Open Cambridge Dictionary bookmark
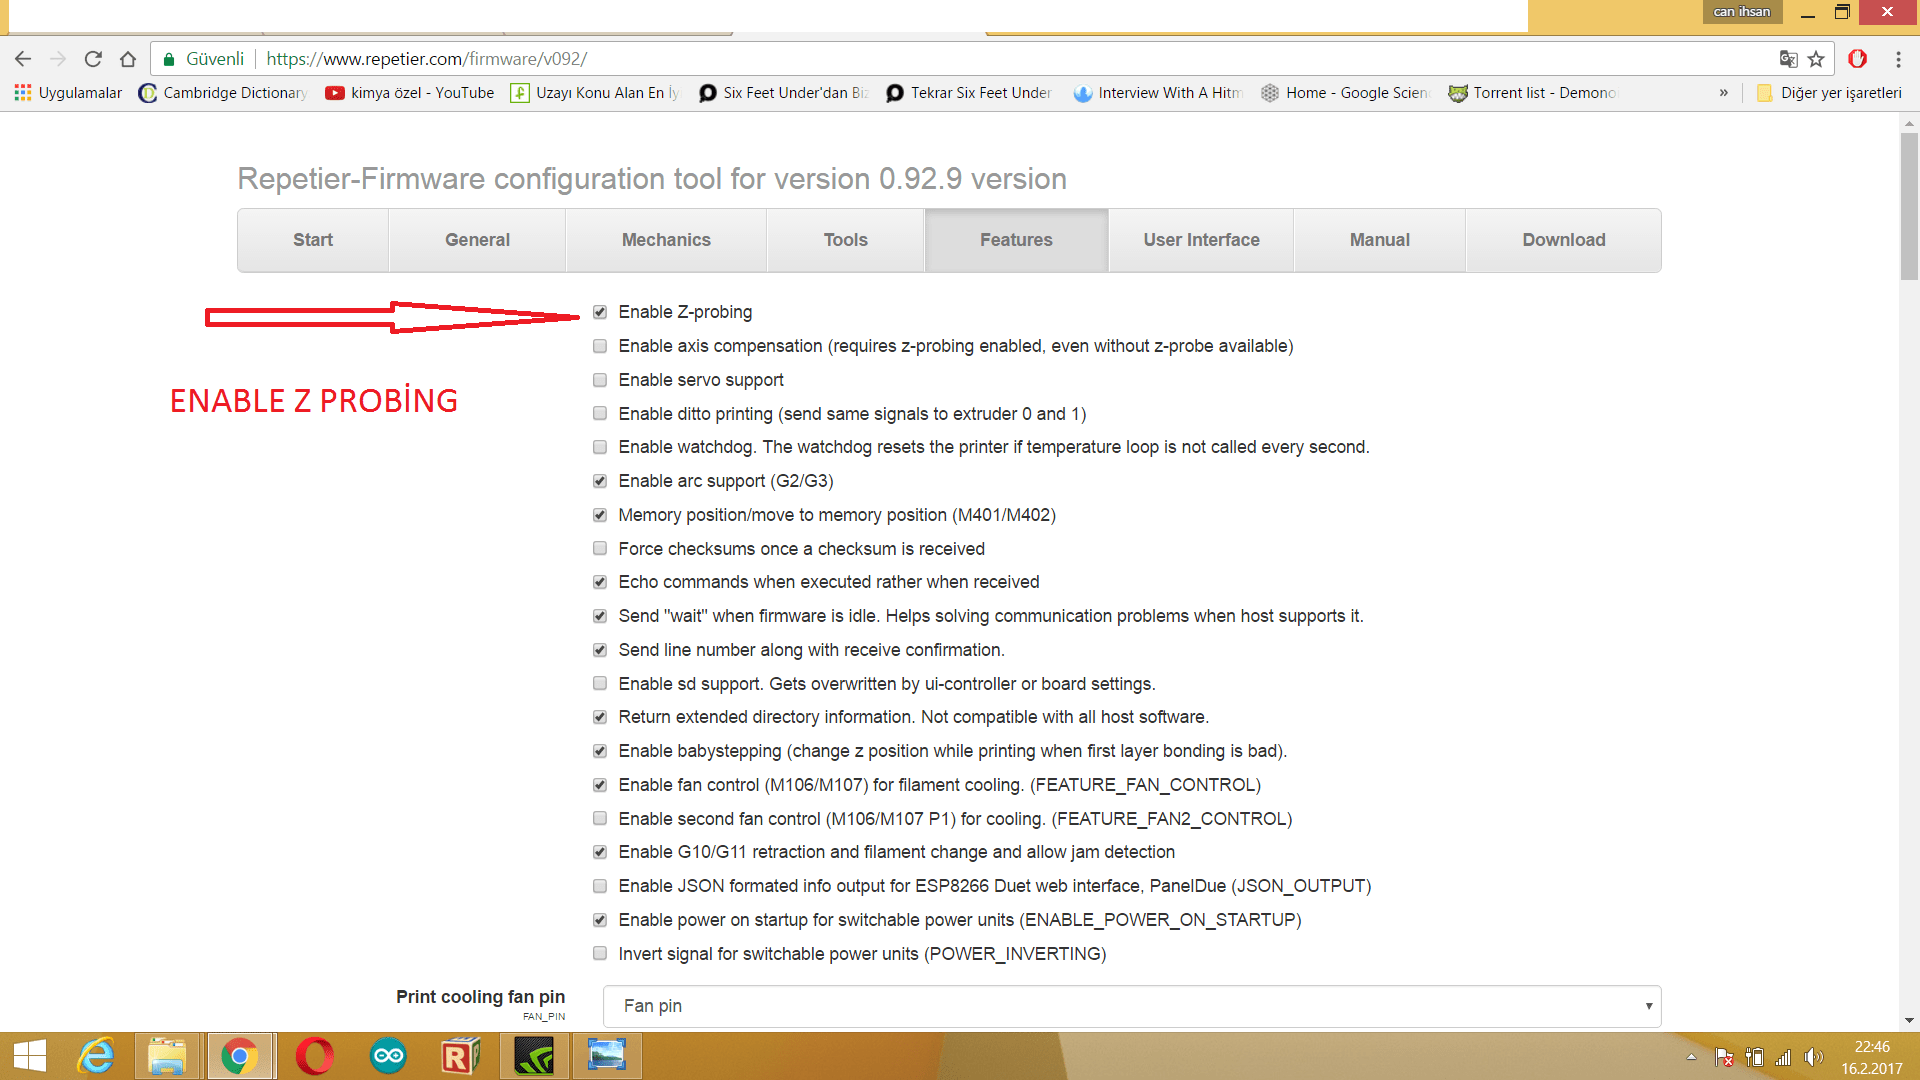The height and width of the screenshot is (1080, 1920). 224,93
